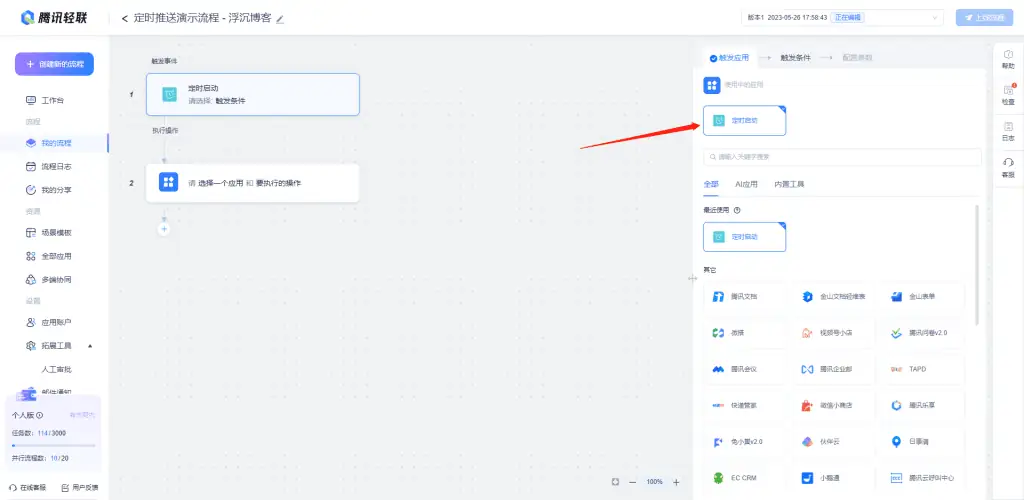Zoom out using the minus icon

click(x=632, y=482)
